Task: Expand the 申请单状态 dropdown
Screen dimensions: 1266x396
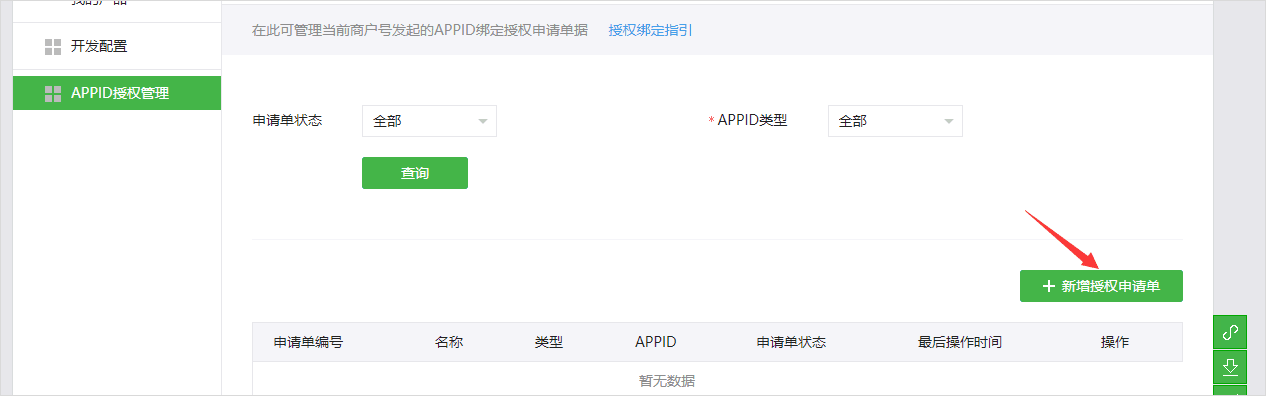Action: point(429,121)
